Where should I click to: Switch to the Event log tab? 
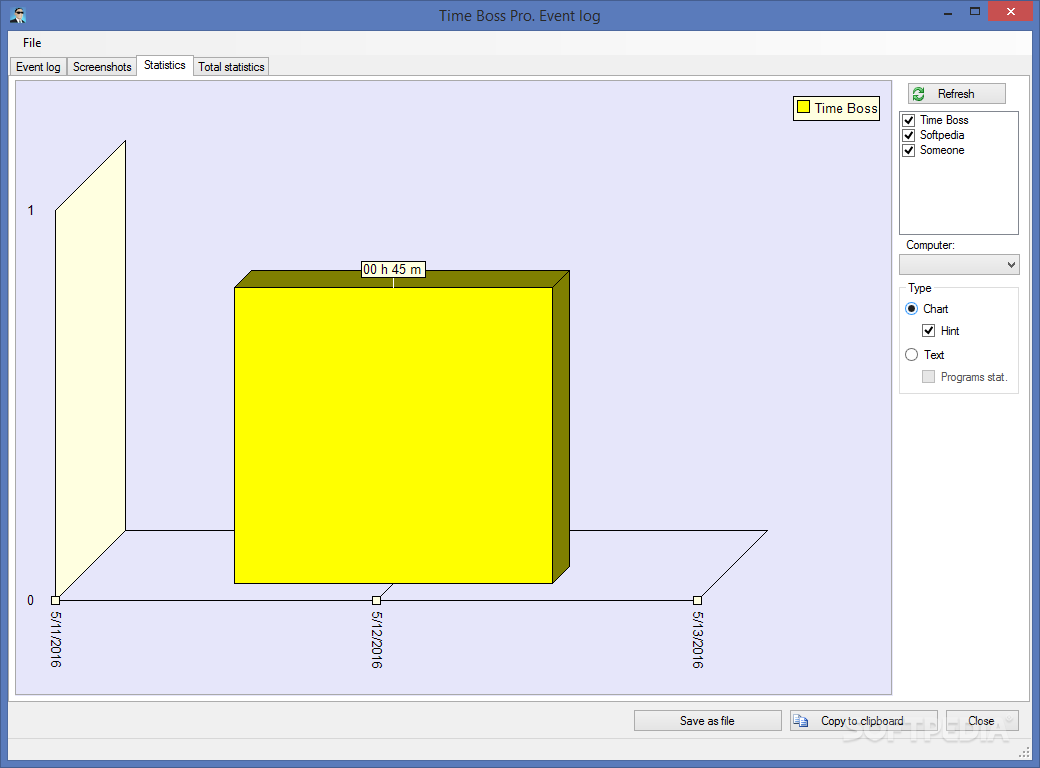38,67
